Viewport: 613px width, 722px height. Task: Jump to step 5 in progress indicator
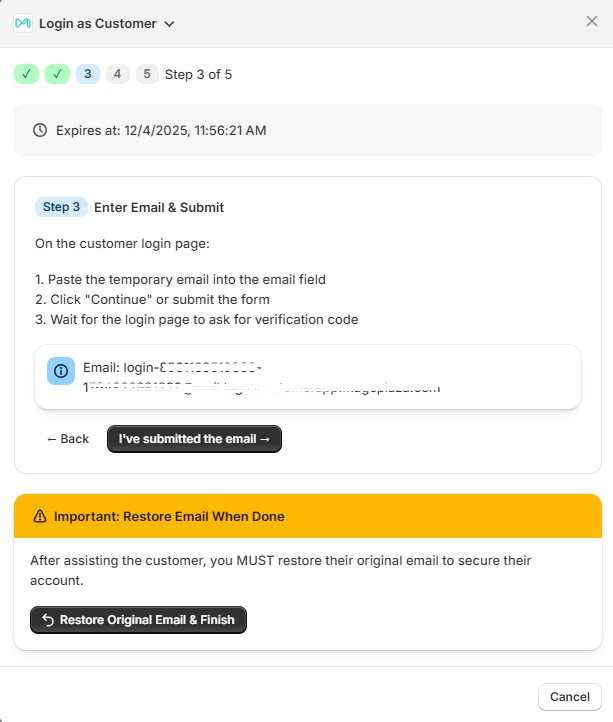[147, 74]
